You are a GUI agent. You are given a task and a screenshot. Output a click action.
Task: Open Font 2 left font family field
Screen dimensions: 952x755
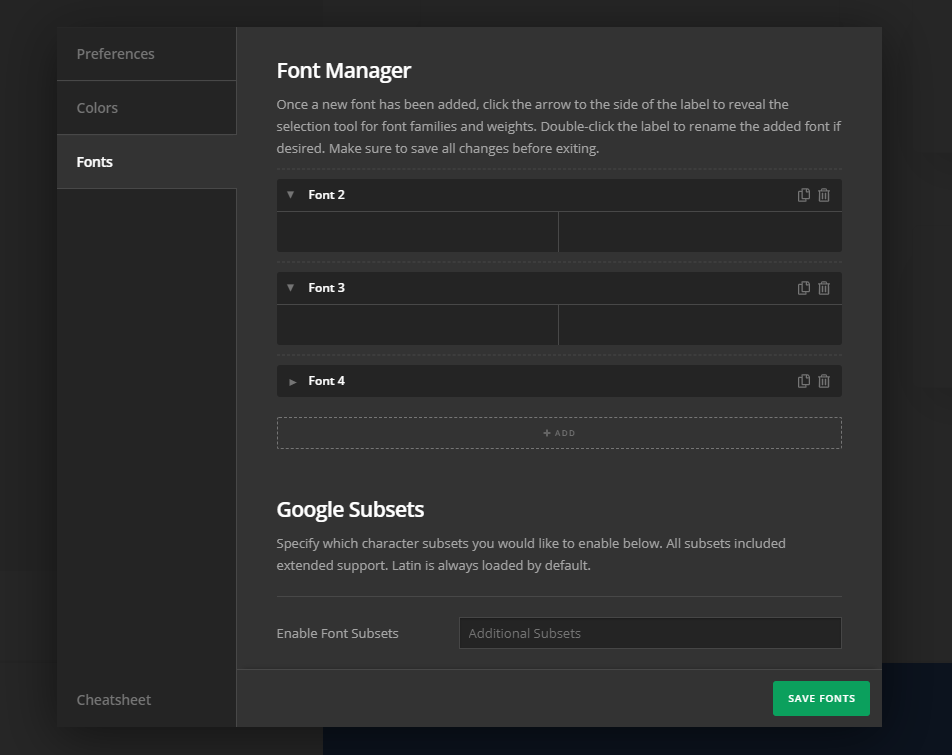[417, 232]
